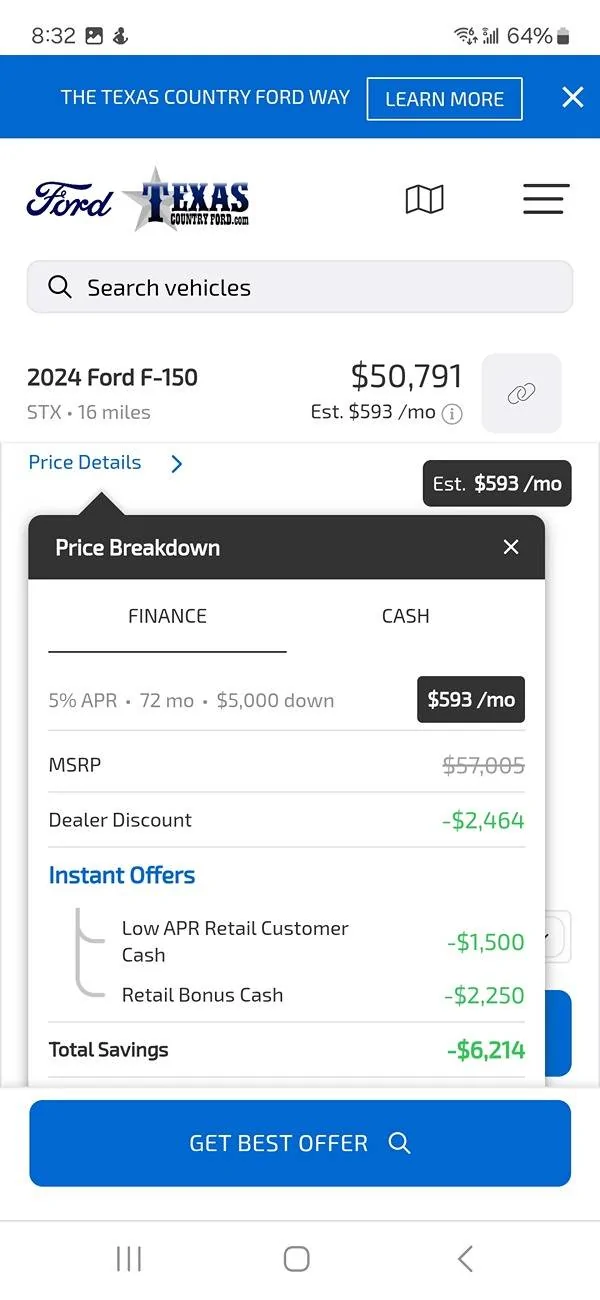The height and width of the screenshot is (1300, 600).
Task: Open the dealership map icon in header
Action: click(x=424, y=199)
